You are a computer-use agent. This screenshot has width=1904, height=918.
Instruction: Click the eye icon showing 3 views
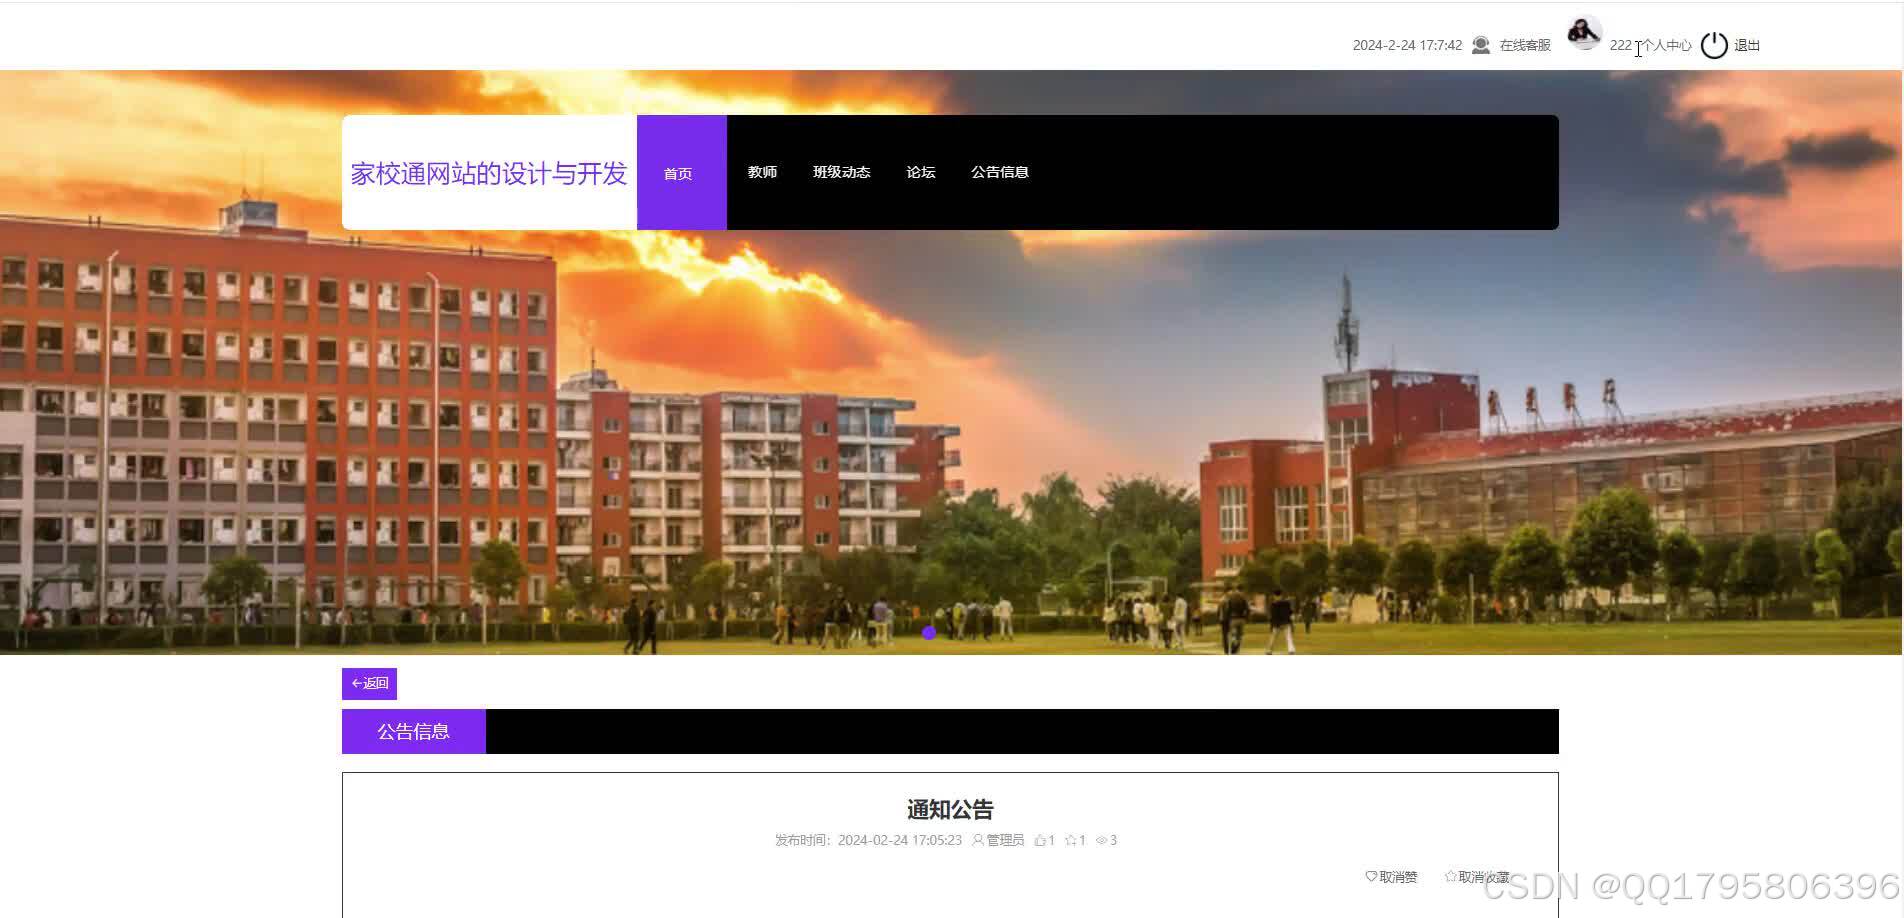(1101, 840)
